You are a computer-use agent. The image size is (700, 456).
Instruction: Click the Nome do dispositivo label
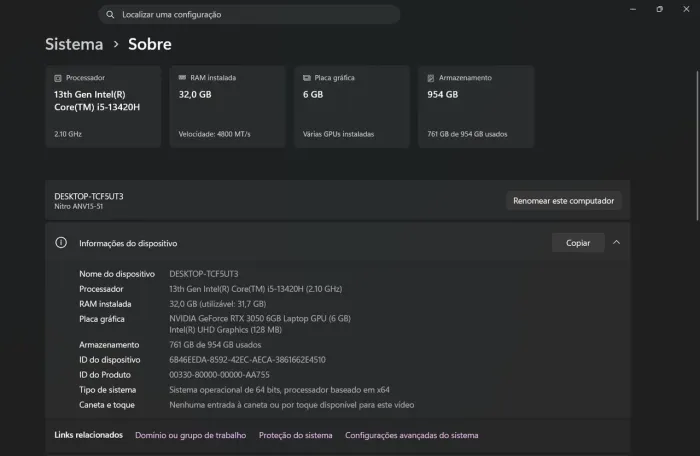pyautogui.click(x=117, y=274)
